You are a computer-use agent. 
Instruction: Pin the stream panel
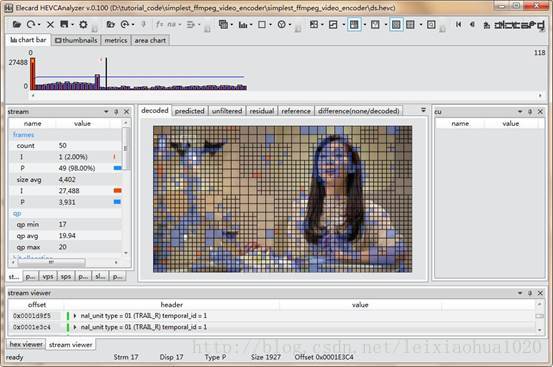[x=116, y=112]
